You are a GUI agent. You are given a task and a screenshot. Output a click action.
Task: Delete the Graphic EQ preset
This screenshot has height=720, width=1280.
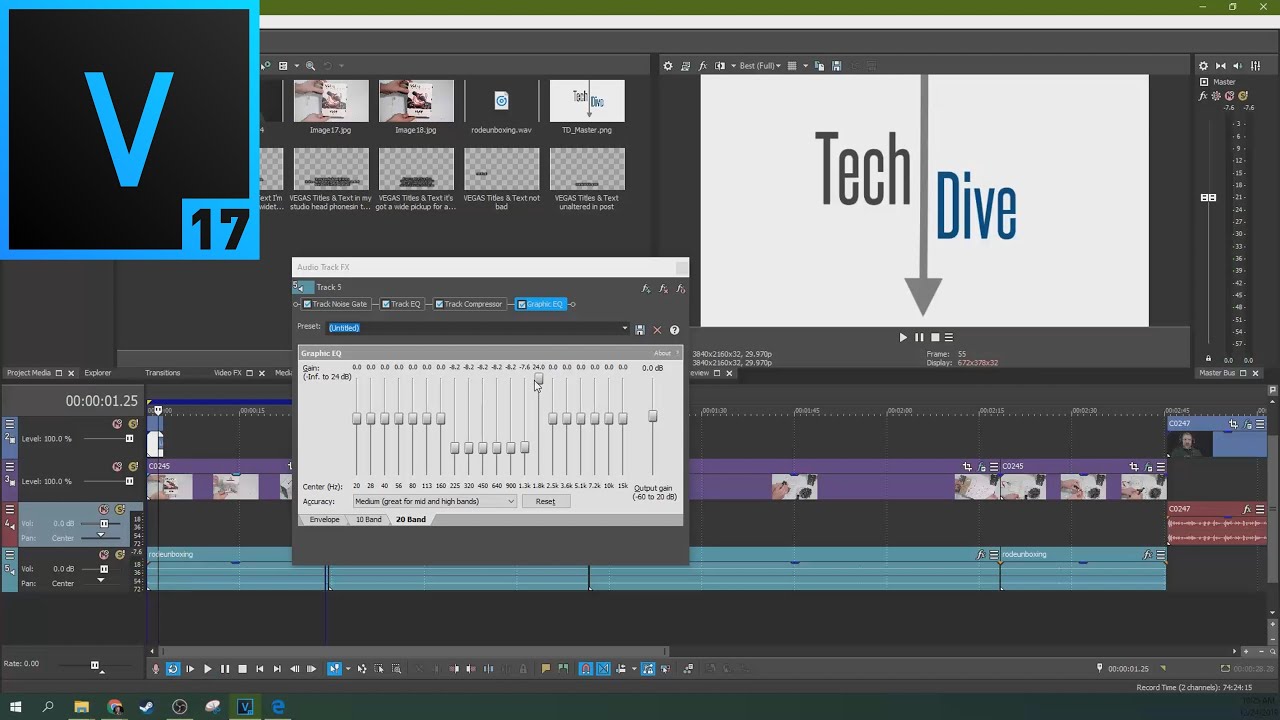click(657, 329)
